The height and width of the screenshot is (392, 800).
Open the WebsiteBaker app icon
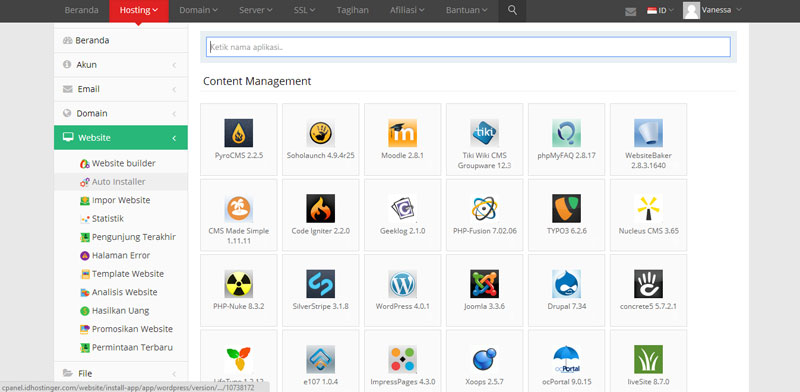coord(648,133)
